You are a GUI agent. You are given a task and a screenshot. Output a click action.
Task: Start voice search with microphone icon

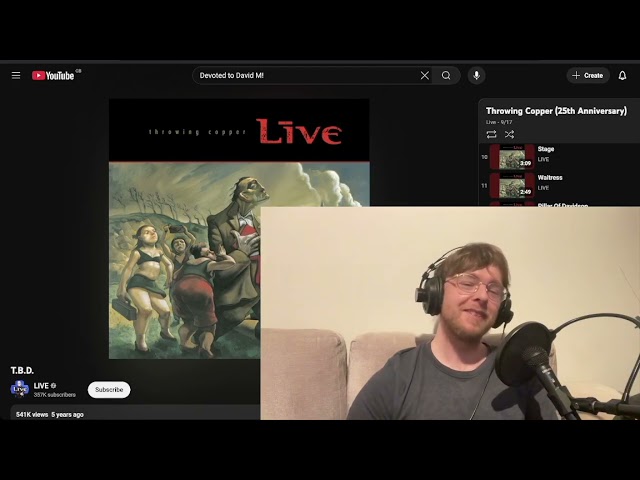click(x=476, y=76)
